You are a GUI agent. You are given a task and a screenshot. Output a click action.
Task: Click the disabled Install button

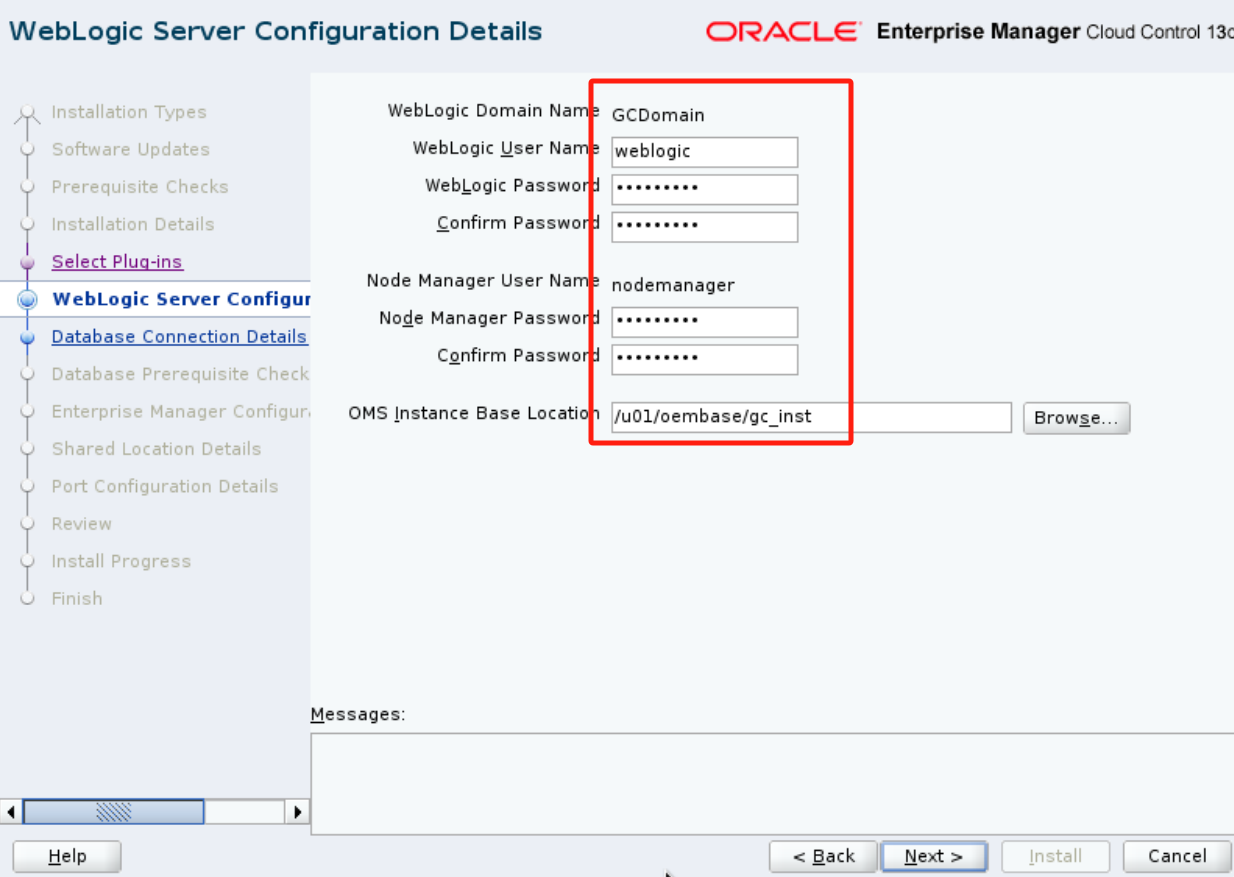(x=1055, y=856)
